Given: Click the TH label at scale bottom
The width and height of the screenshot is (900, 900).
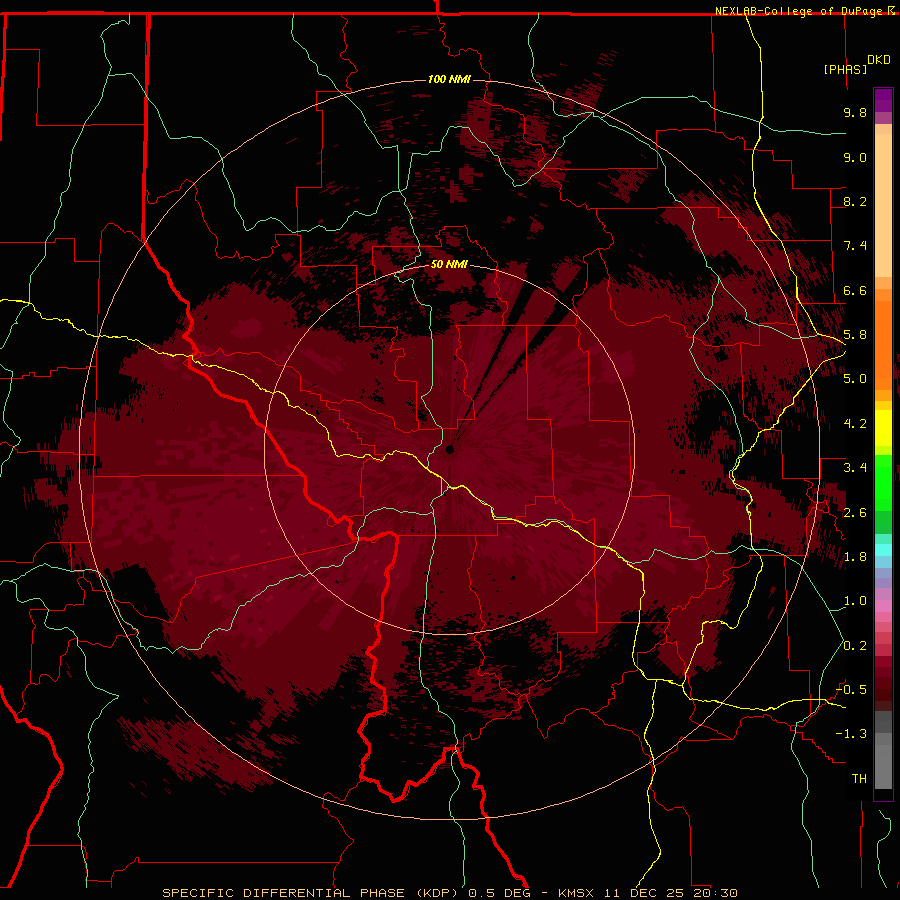Looking at the screenshot, I should pyautogui.click(x=859, y=779).
